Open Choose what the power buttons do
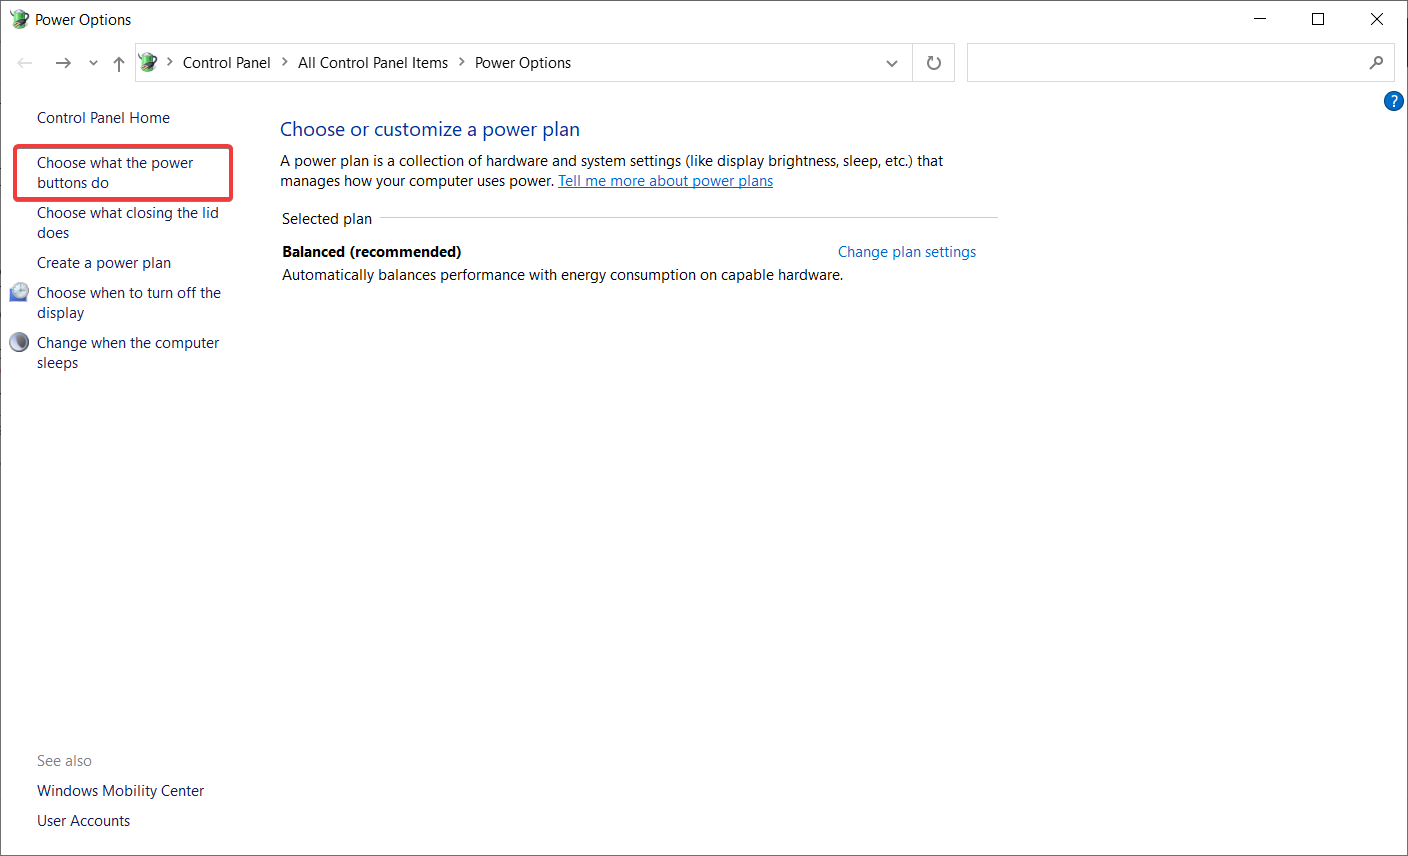The height and width of the screenshot is (856, 1408). (x=115, y=173)
